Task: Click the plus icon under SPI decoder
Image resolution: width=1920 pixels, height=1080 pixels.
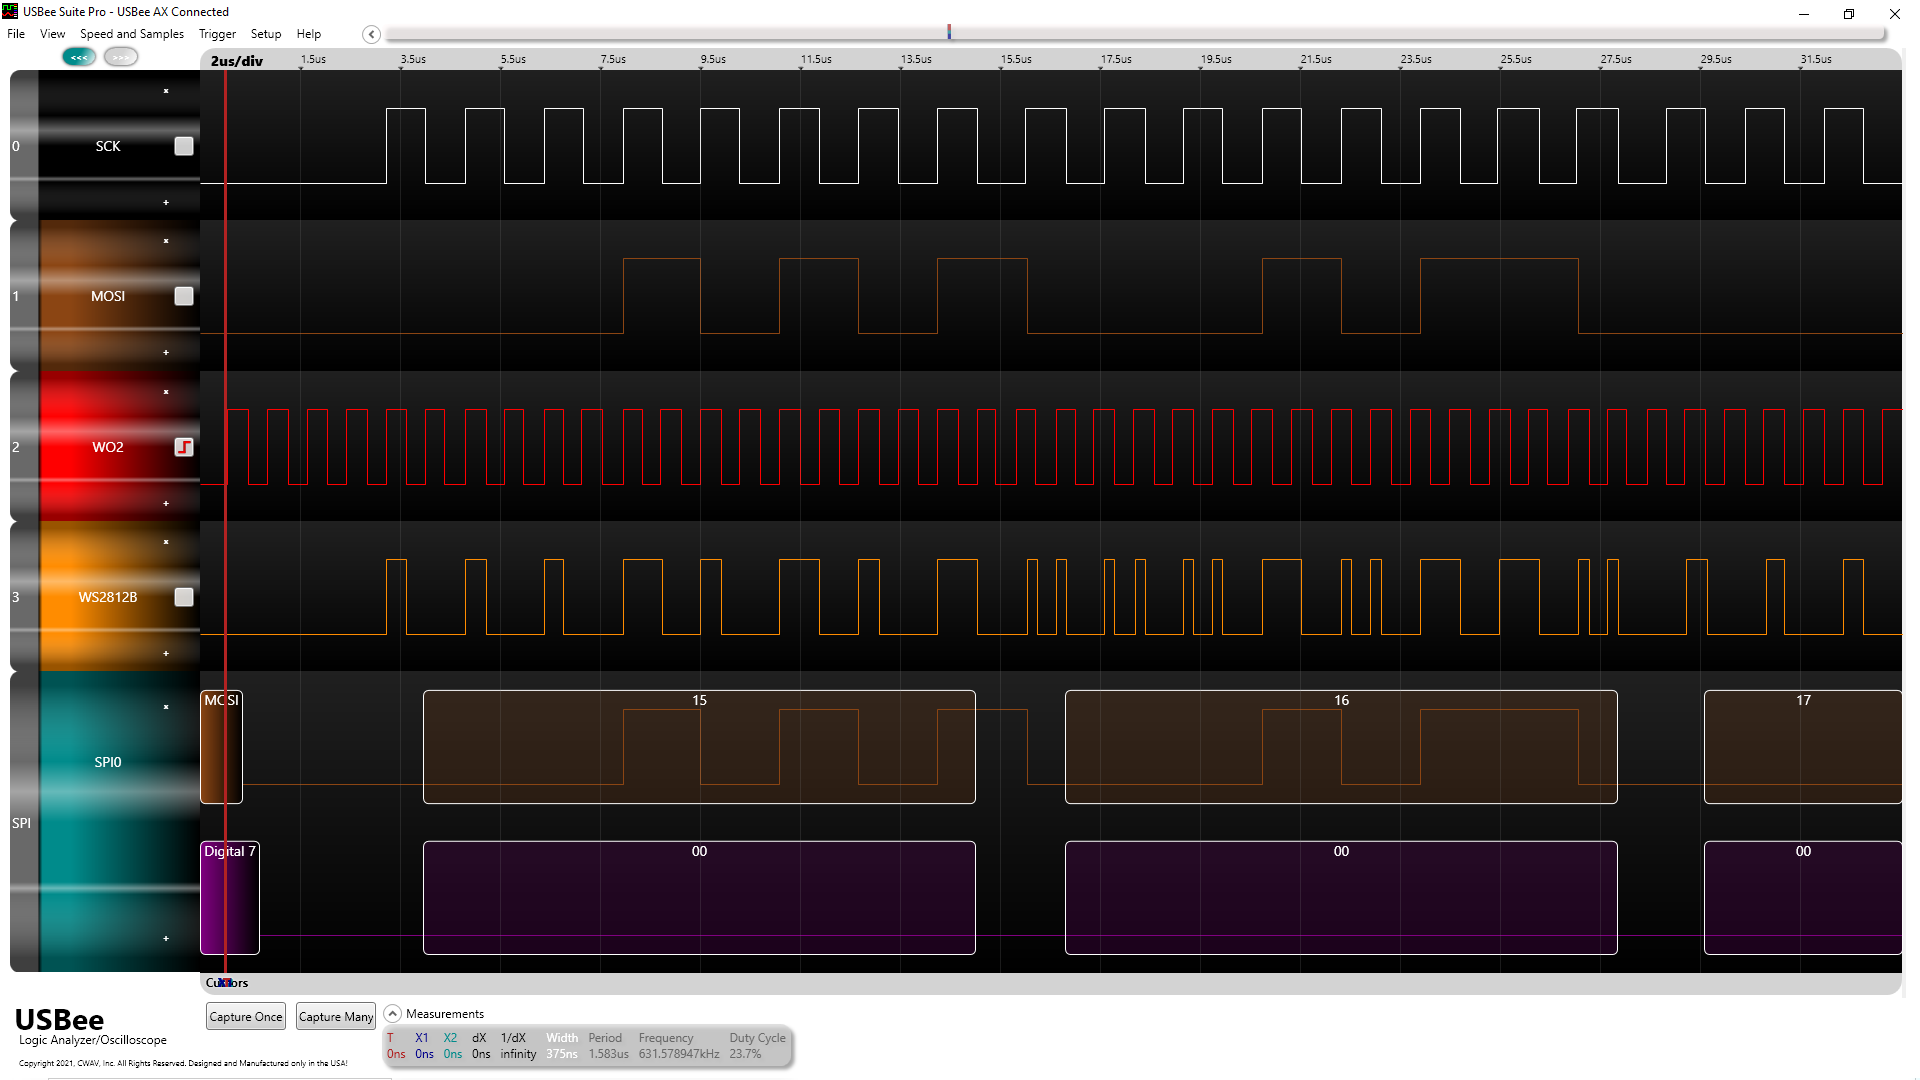Action: click(x=166, y=939)
